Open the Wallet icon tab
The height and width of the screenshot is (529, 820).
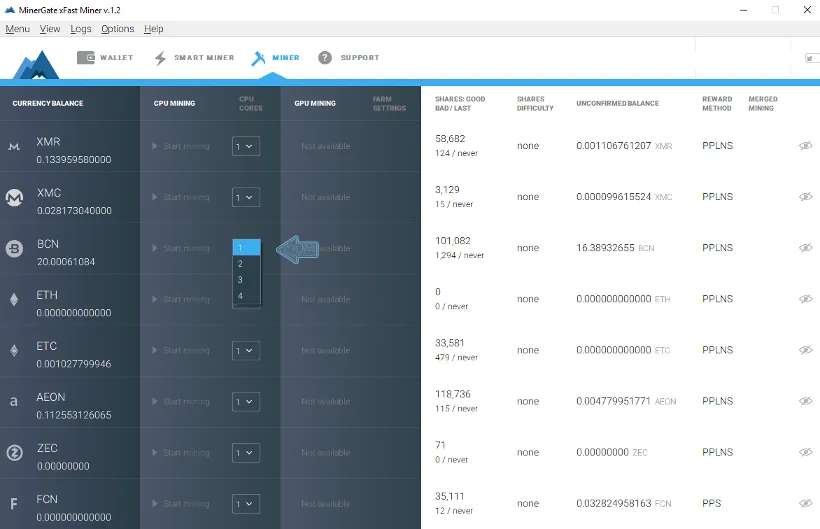[x=86, y=58]
